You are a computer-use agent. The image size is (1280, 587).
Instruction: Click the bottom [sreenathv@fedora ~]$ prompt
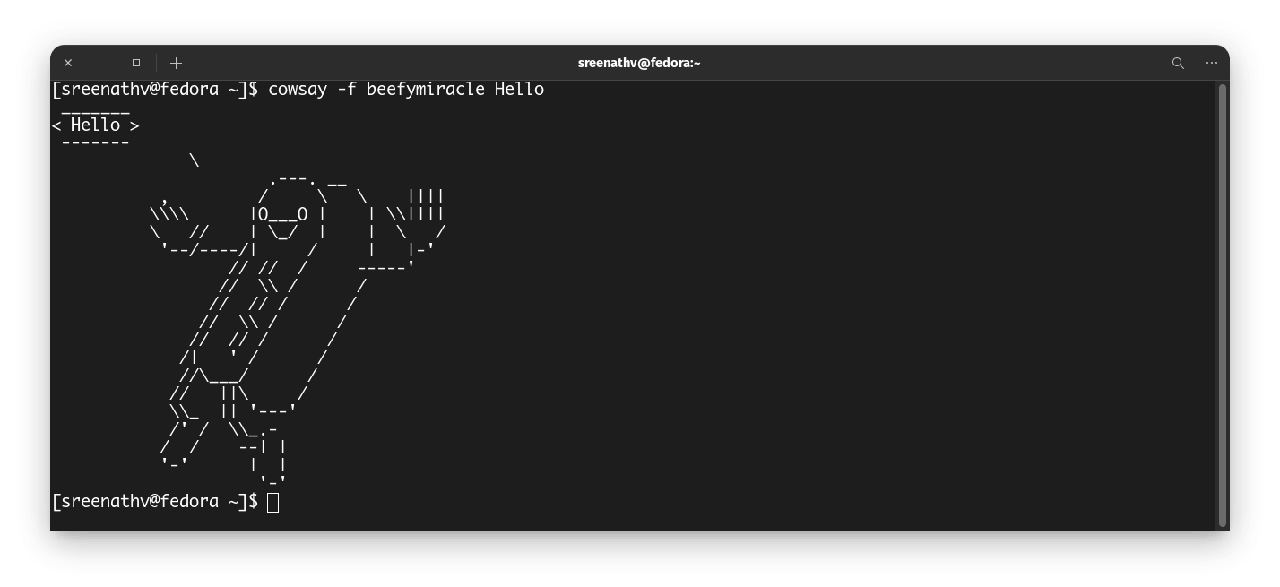(x=155, y=501)
